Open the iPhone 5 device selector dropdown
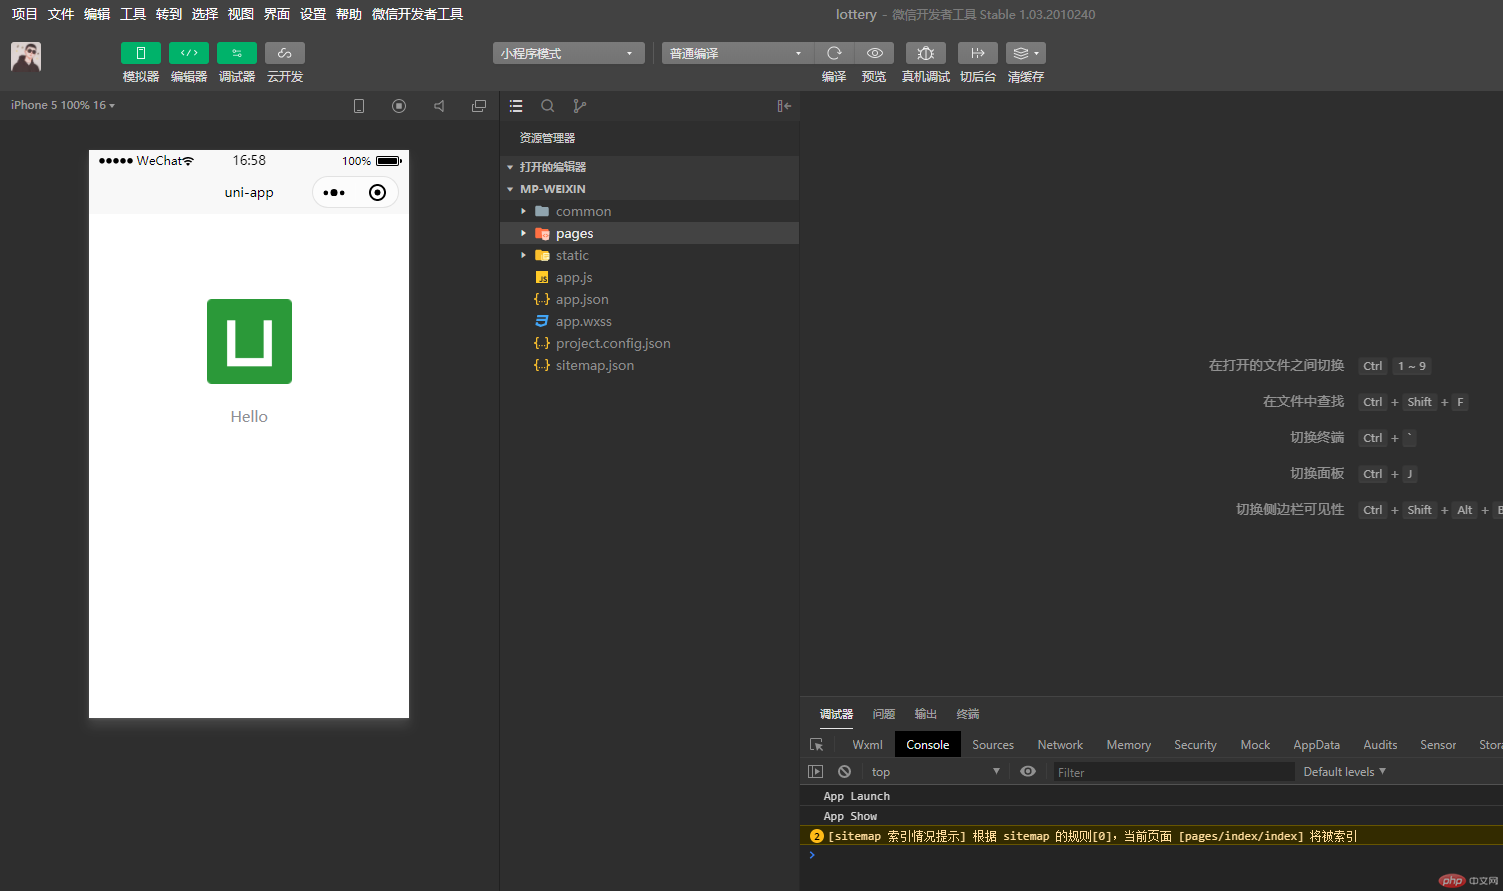Image resolution: width=1503 pixels, height=891 pixels. (63, 105)
